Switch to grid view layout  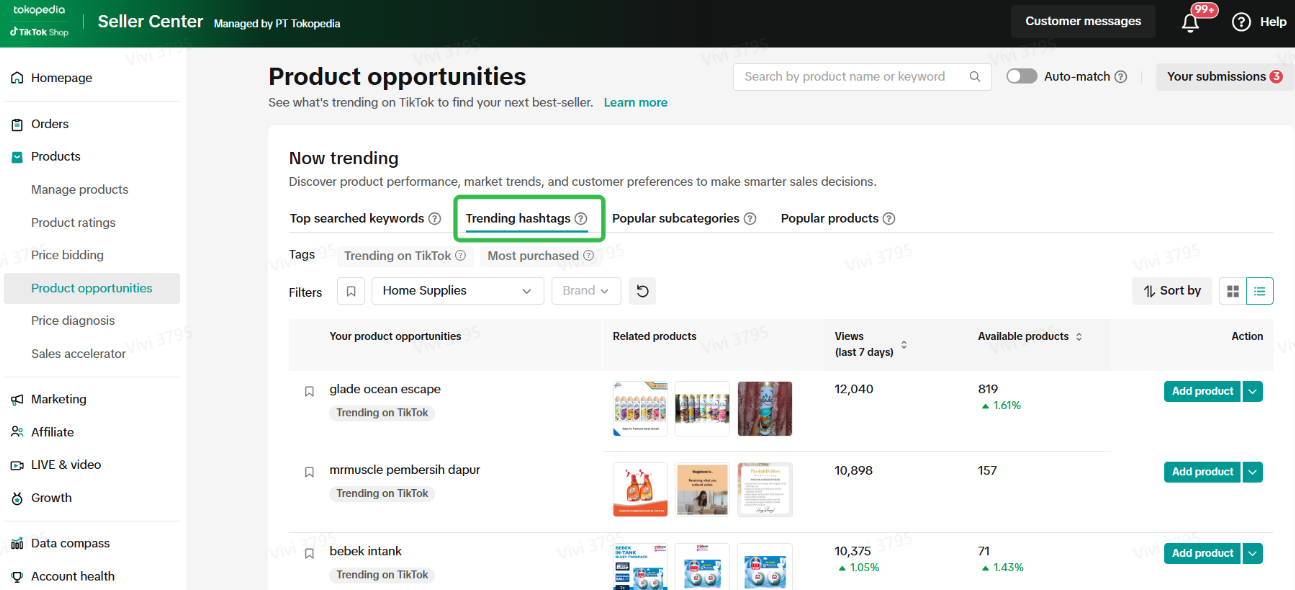click(1233, 291)
